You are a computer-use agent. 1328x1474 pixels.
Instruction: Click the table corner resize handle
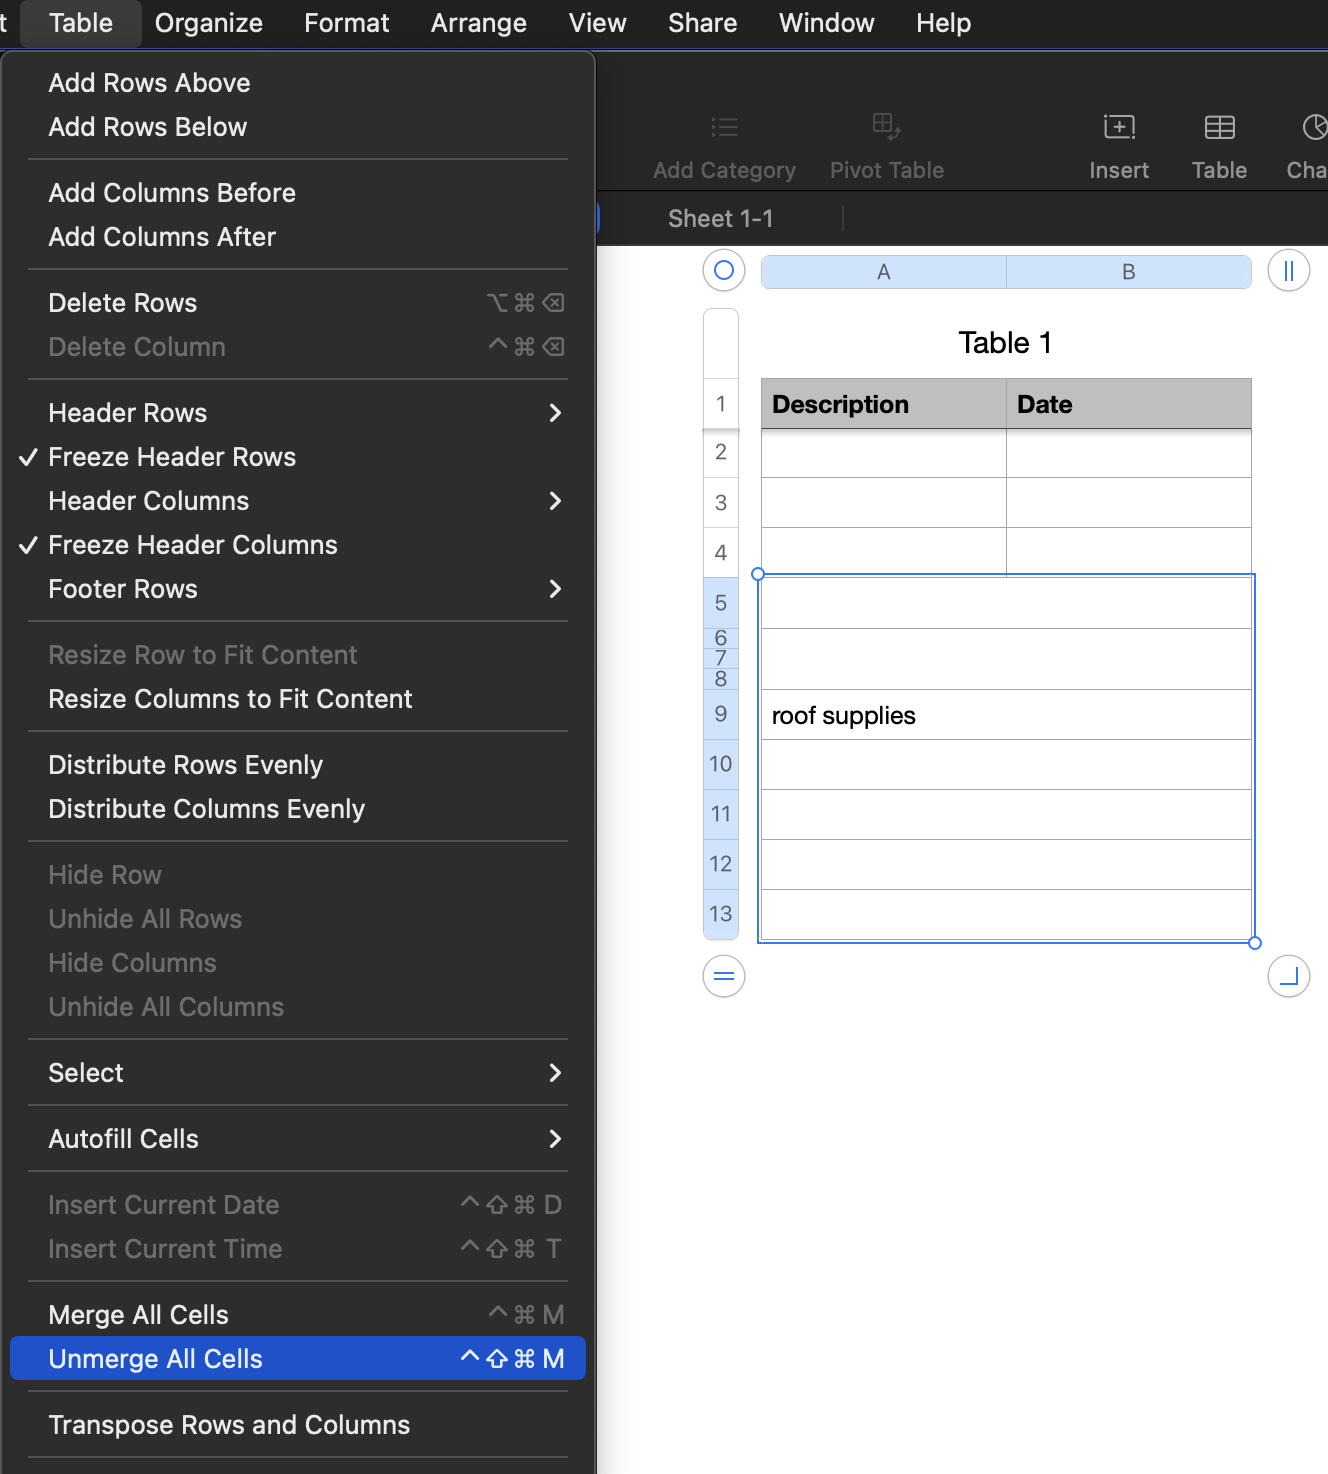coord(1288,976)
